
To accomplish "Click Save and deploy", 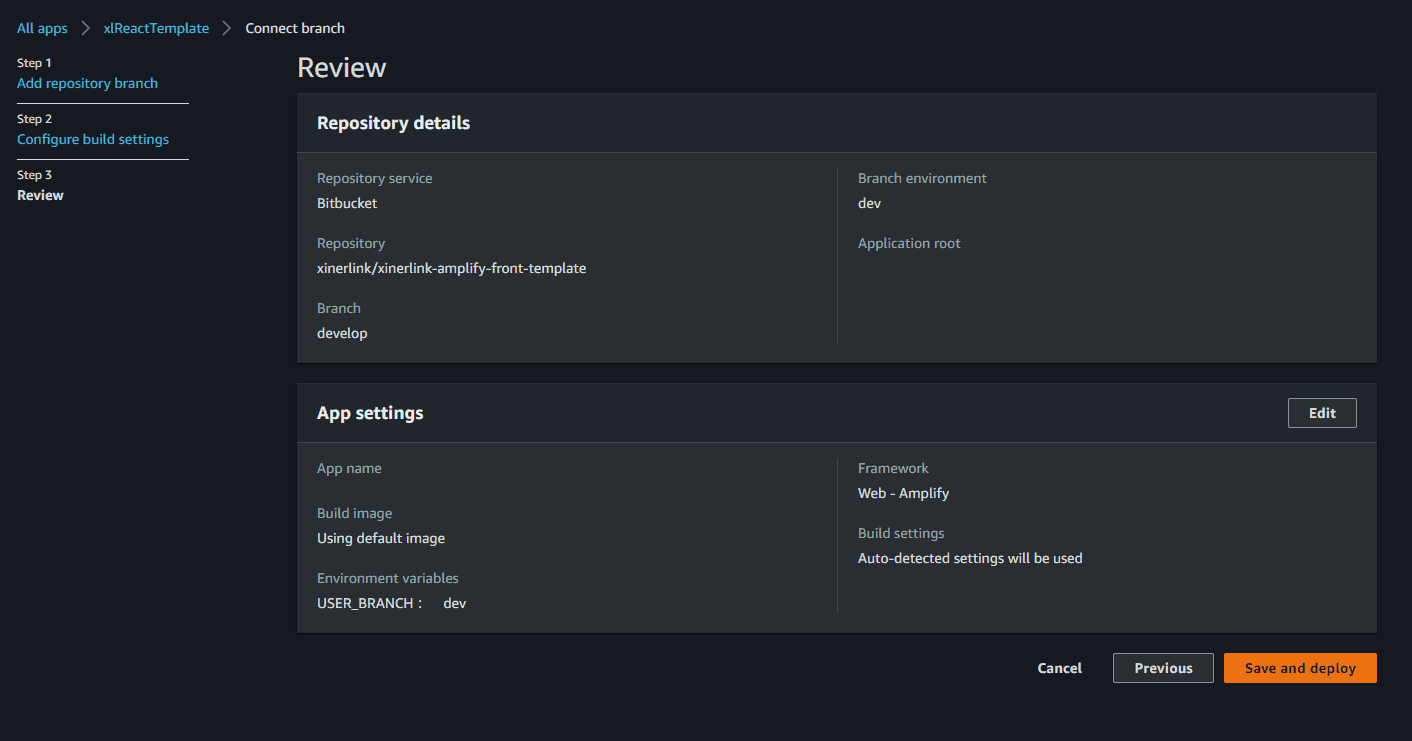I will 1300,668.
